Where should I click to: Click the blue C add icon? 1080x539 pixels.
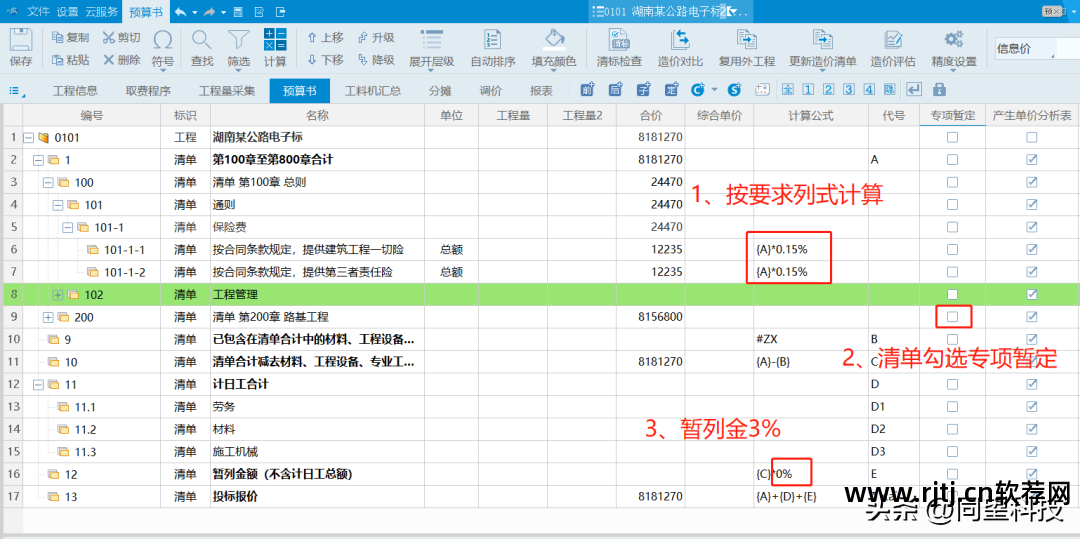tap(698, 89)
